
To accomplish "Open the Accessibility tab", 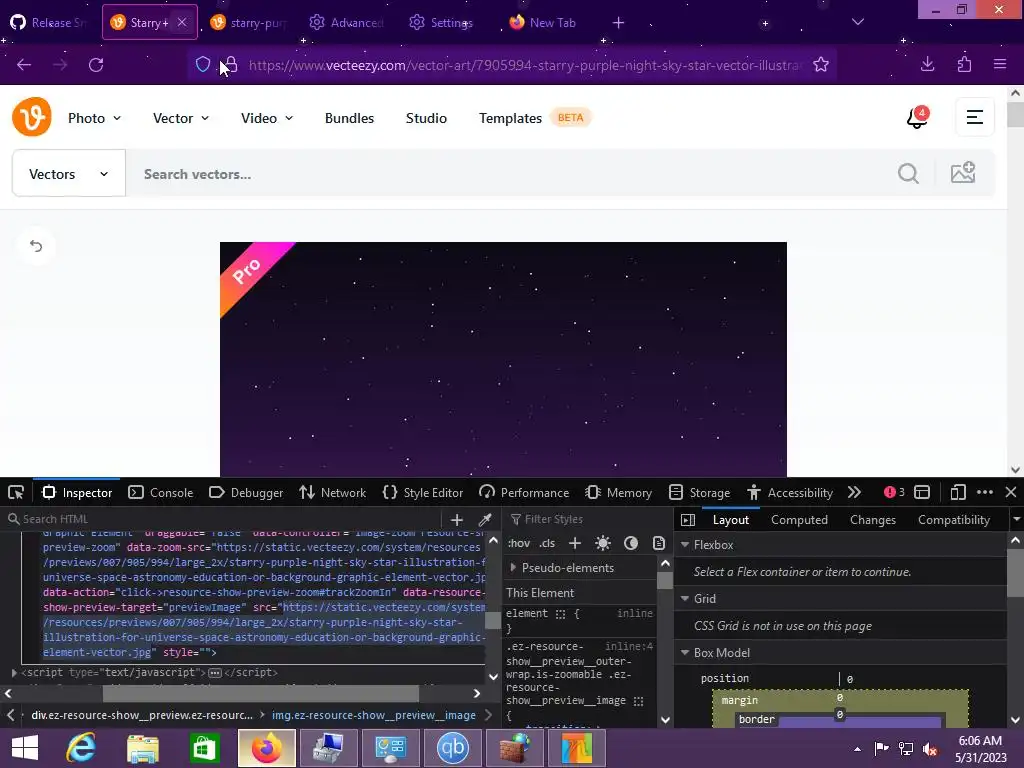I will [x=790, y=492].
